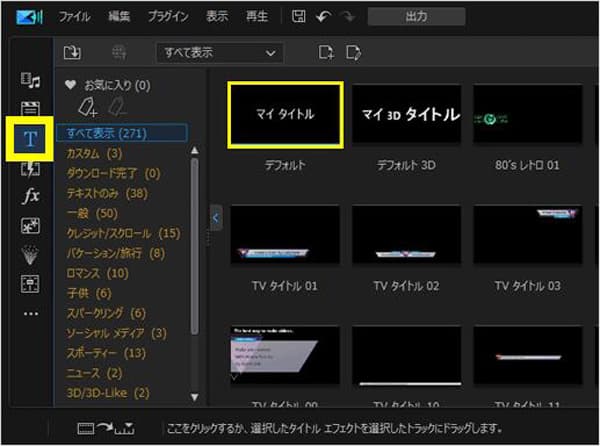Select the TV タイトル 03 thumbnail
The image size is (600, 446).
click(528, 234)
